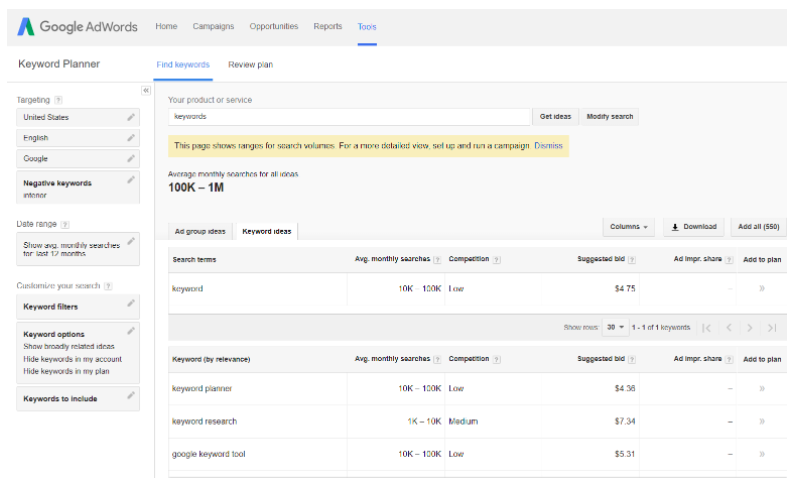
Task: Click the Modify search button
Action: [x=610, y=117]
